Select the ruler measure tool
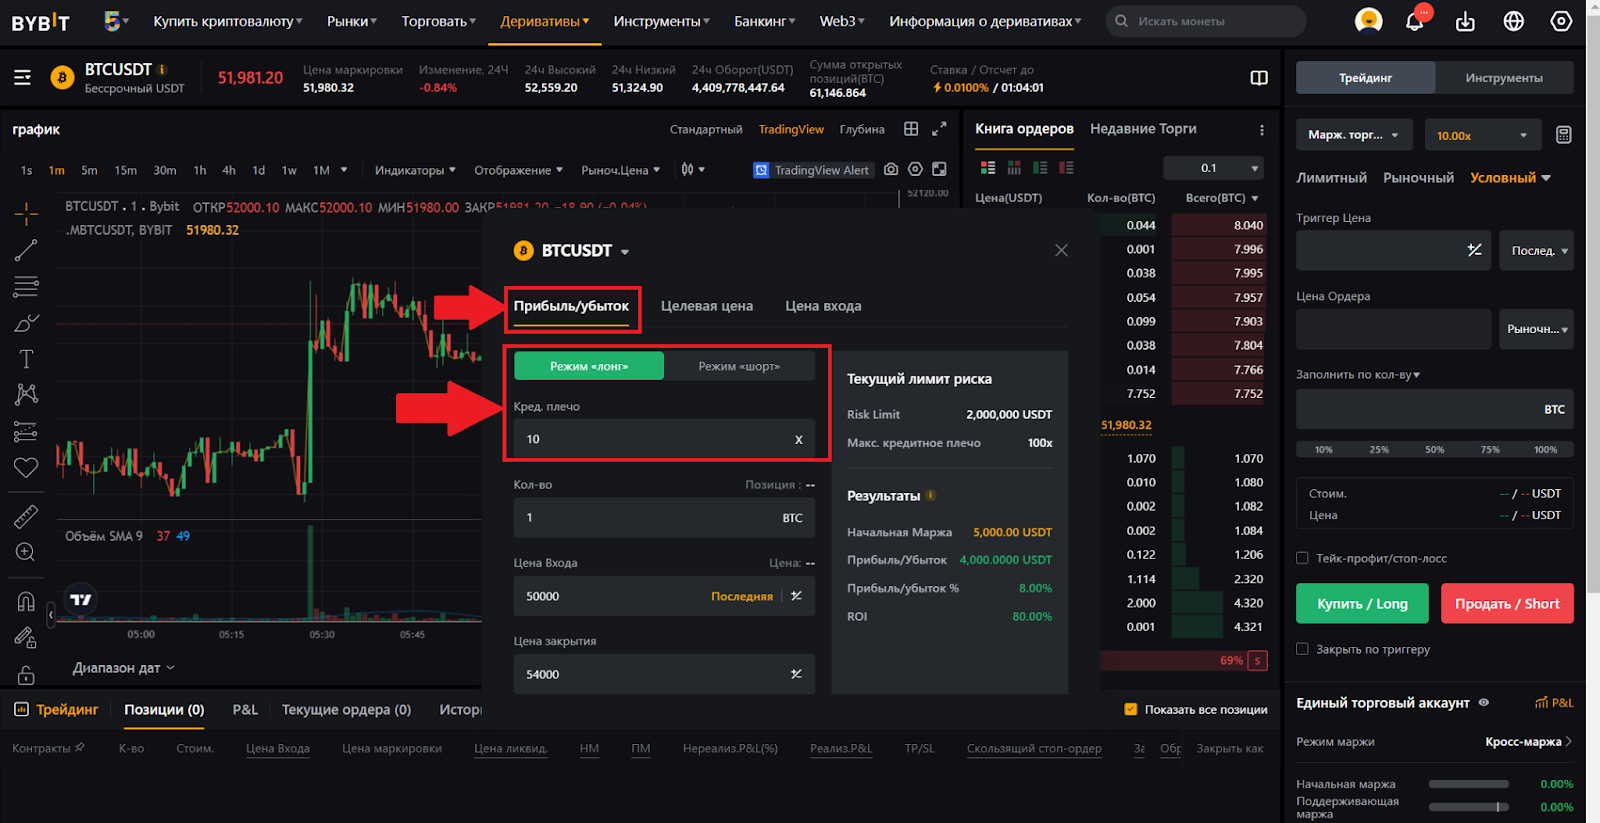 [26, 516]
